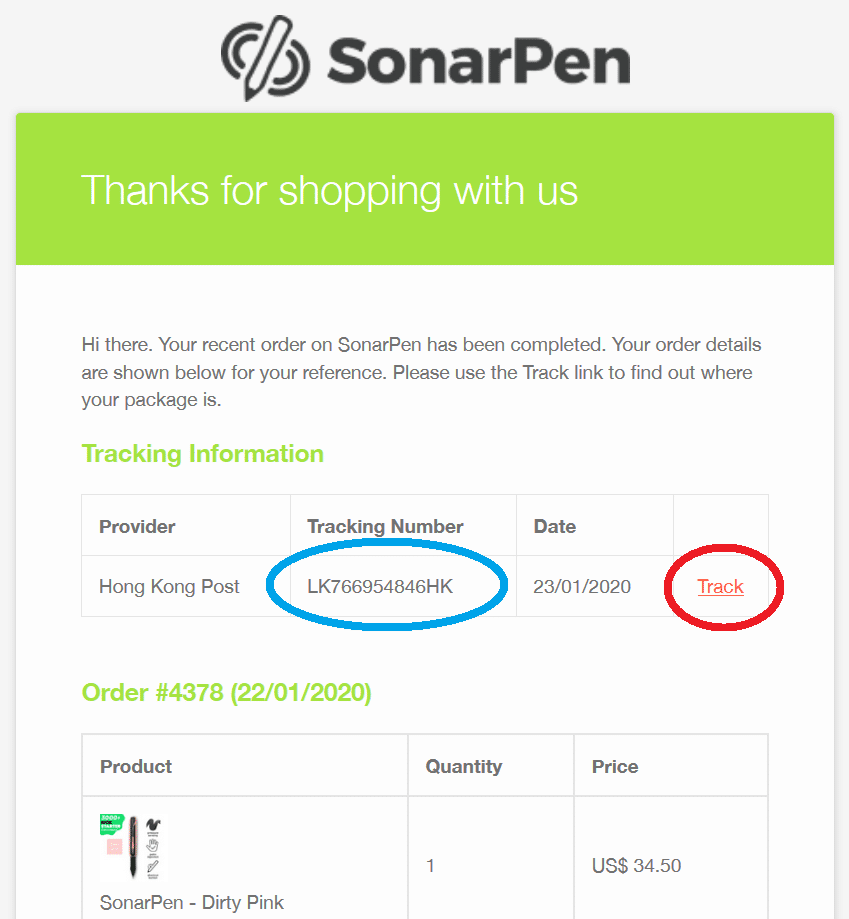This screenshot has width=849, height=919.
Task: Click the Quantity column header
Action: [464, 767]
